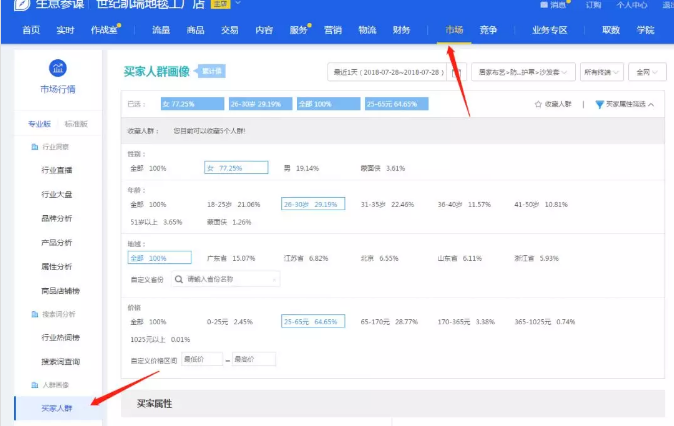
Task: Expand the category dropdown ending in 沙发套
Action: (523, 72)
